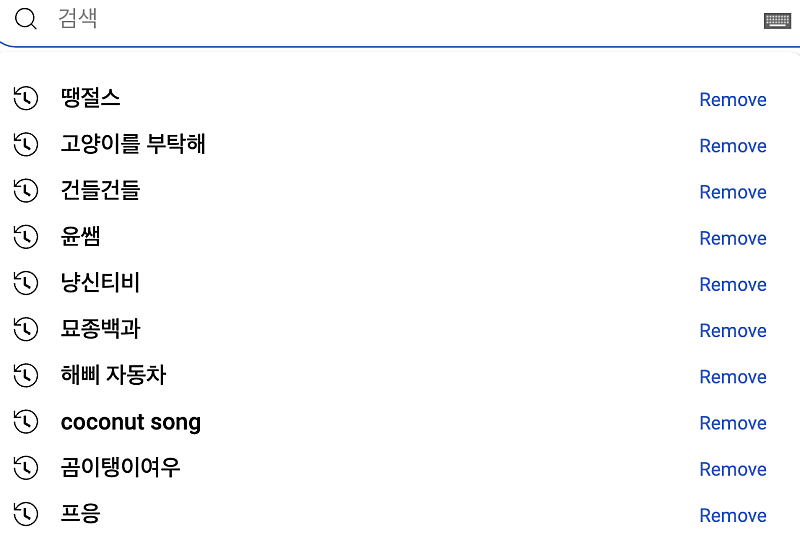Select the 묘종백과 search suggestion

coord(100,329)
